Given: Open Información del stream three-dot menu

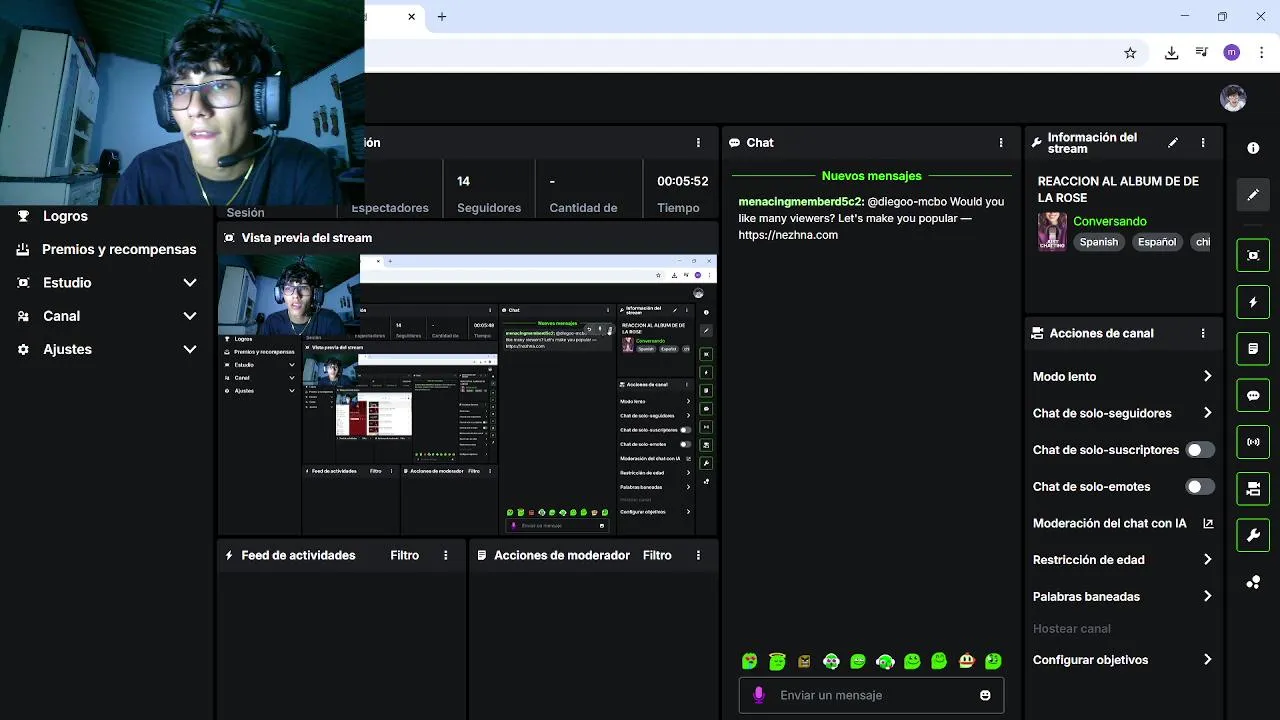Looking at the screenshot, I should point(1203,143).
